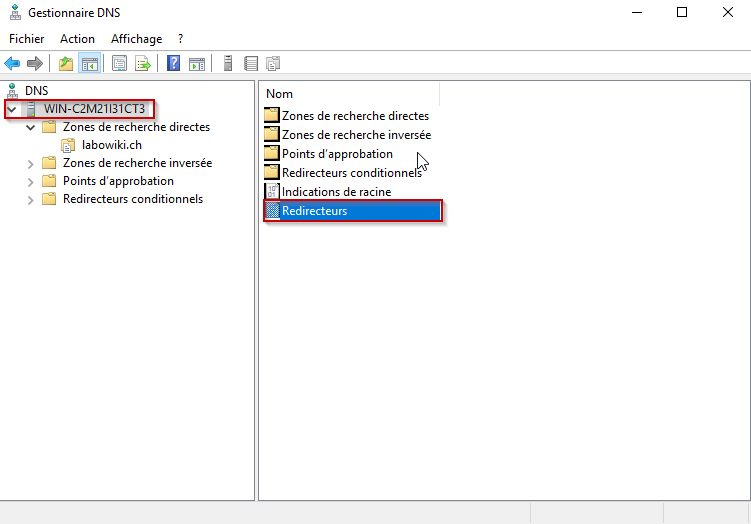Open the ? help menu
Image resolution: width=751 pixels, height=524 pixels.
point(180,39)
